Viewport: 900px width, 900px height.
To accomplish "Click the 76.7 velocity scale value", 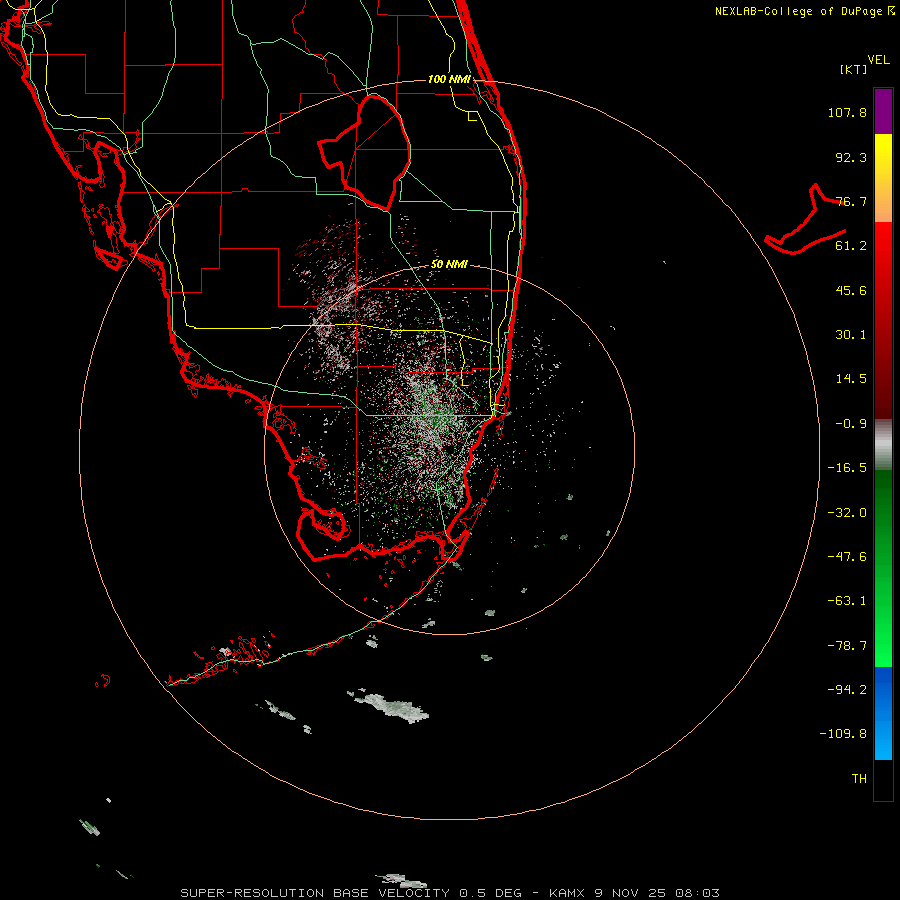I will pyautogui.click(x=851, y=201).
